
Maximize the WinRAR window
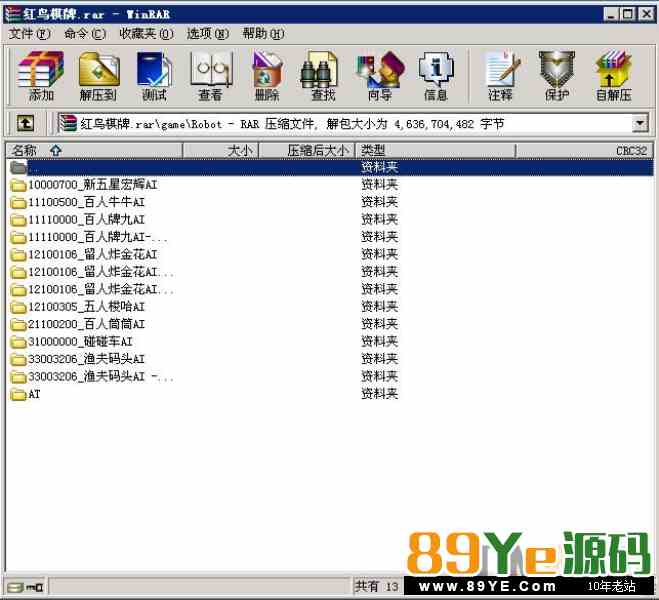(627, 14)
